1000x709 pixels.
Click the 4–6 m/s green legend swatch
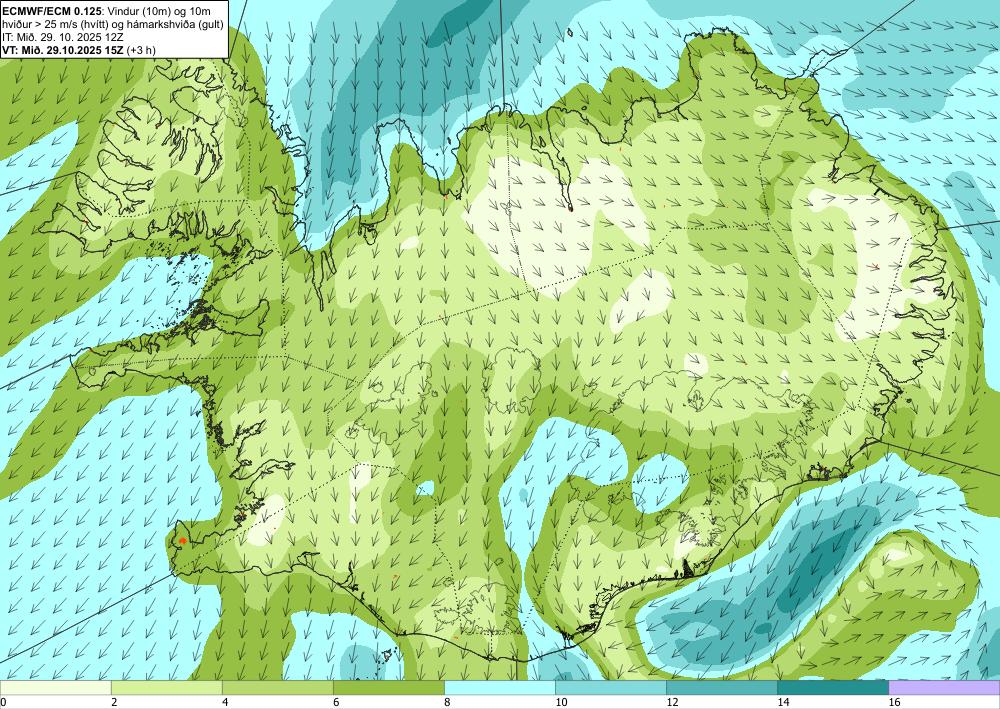click(x=277, y=687)
